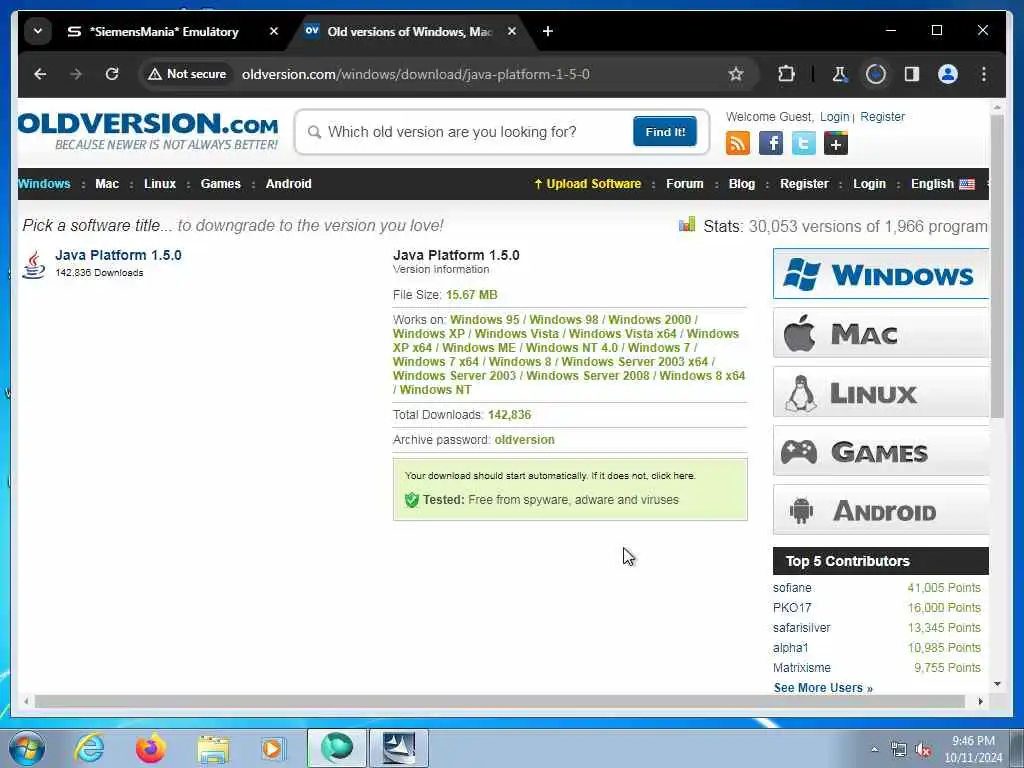Click the browser back arrow
This screenshot has width=1024, height=768.
40,74
